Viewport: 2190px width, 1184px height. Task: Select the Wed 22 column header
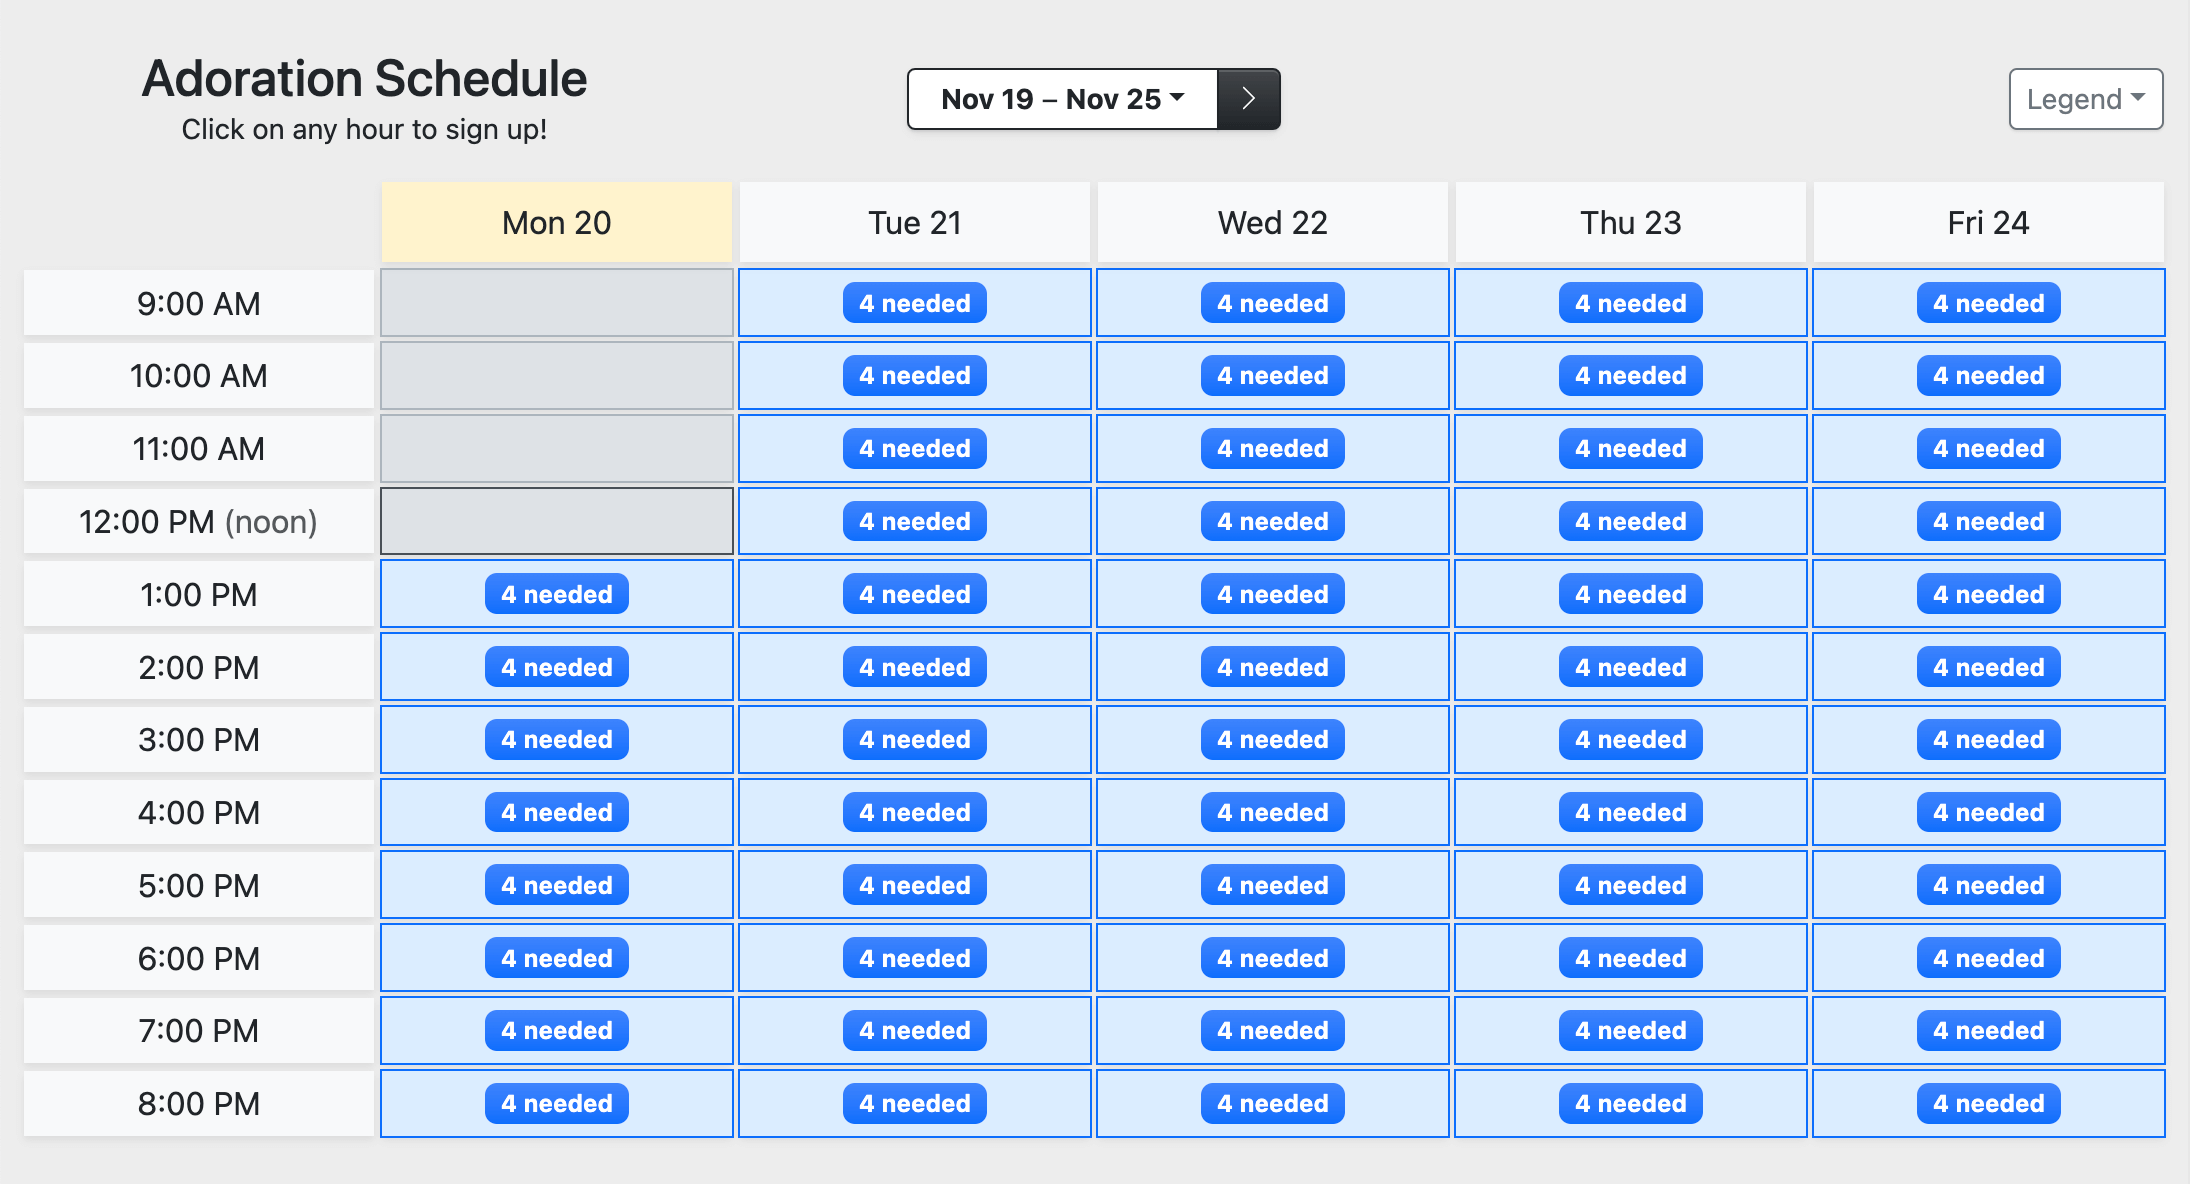click(1272, 222)
